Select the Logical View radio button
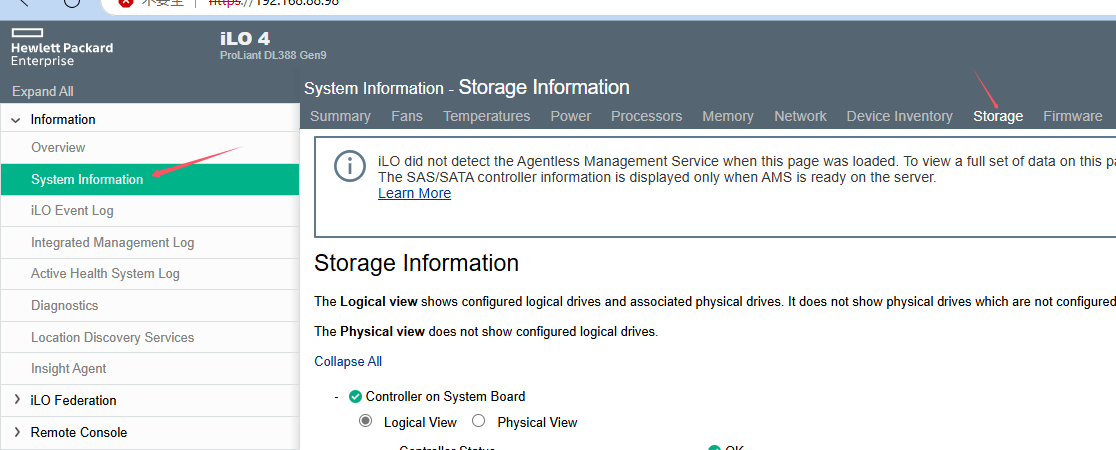 pyautogui.click(x=366, y=421)
